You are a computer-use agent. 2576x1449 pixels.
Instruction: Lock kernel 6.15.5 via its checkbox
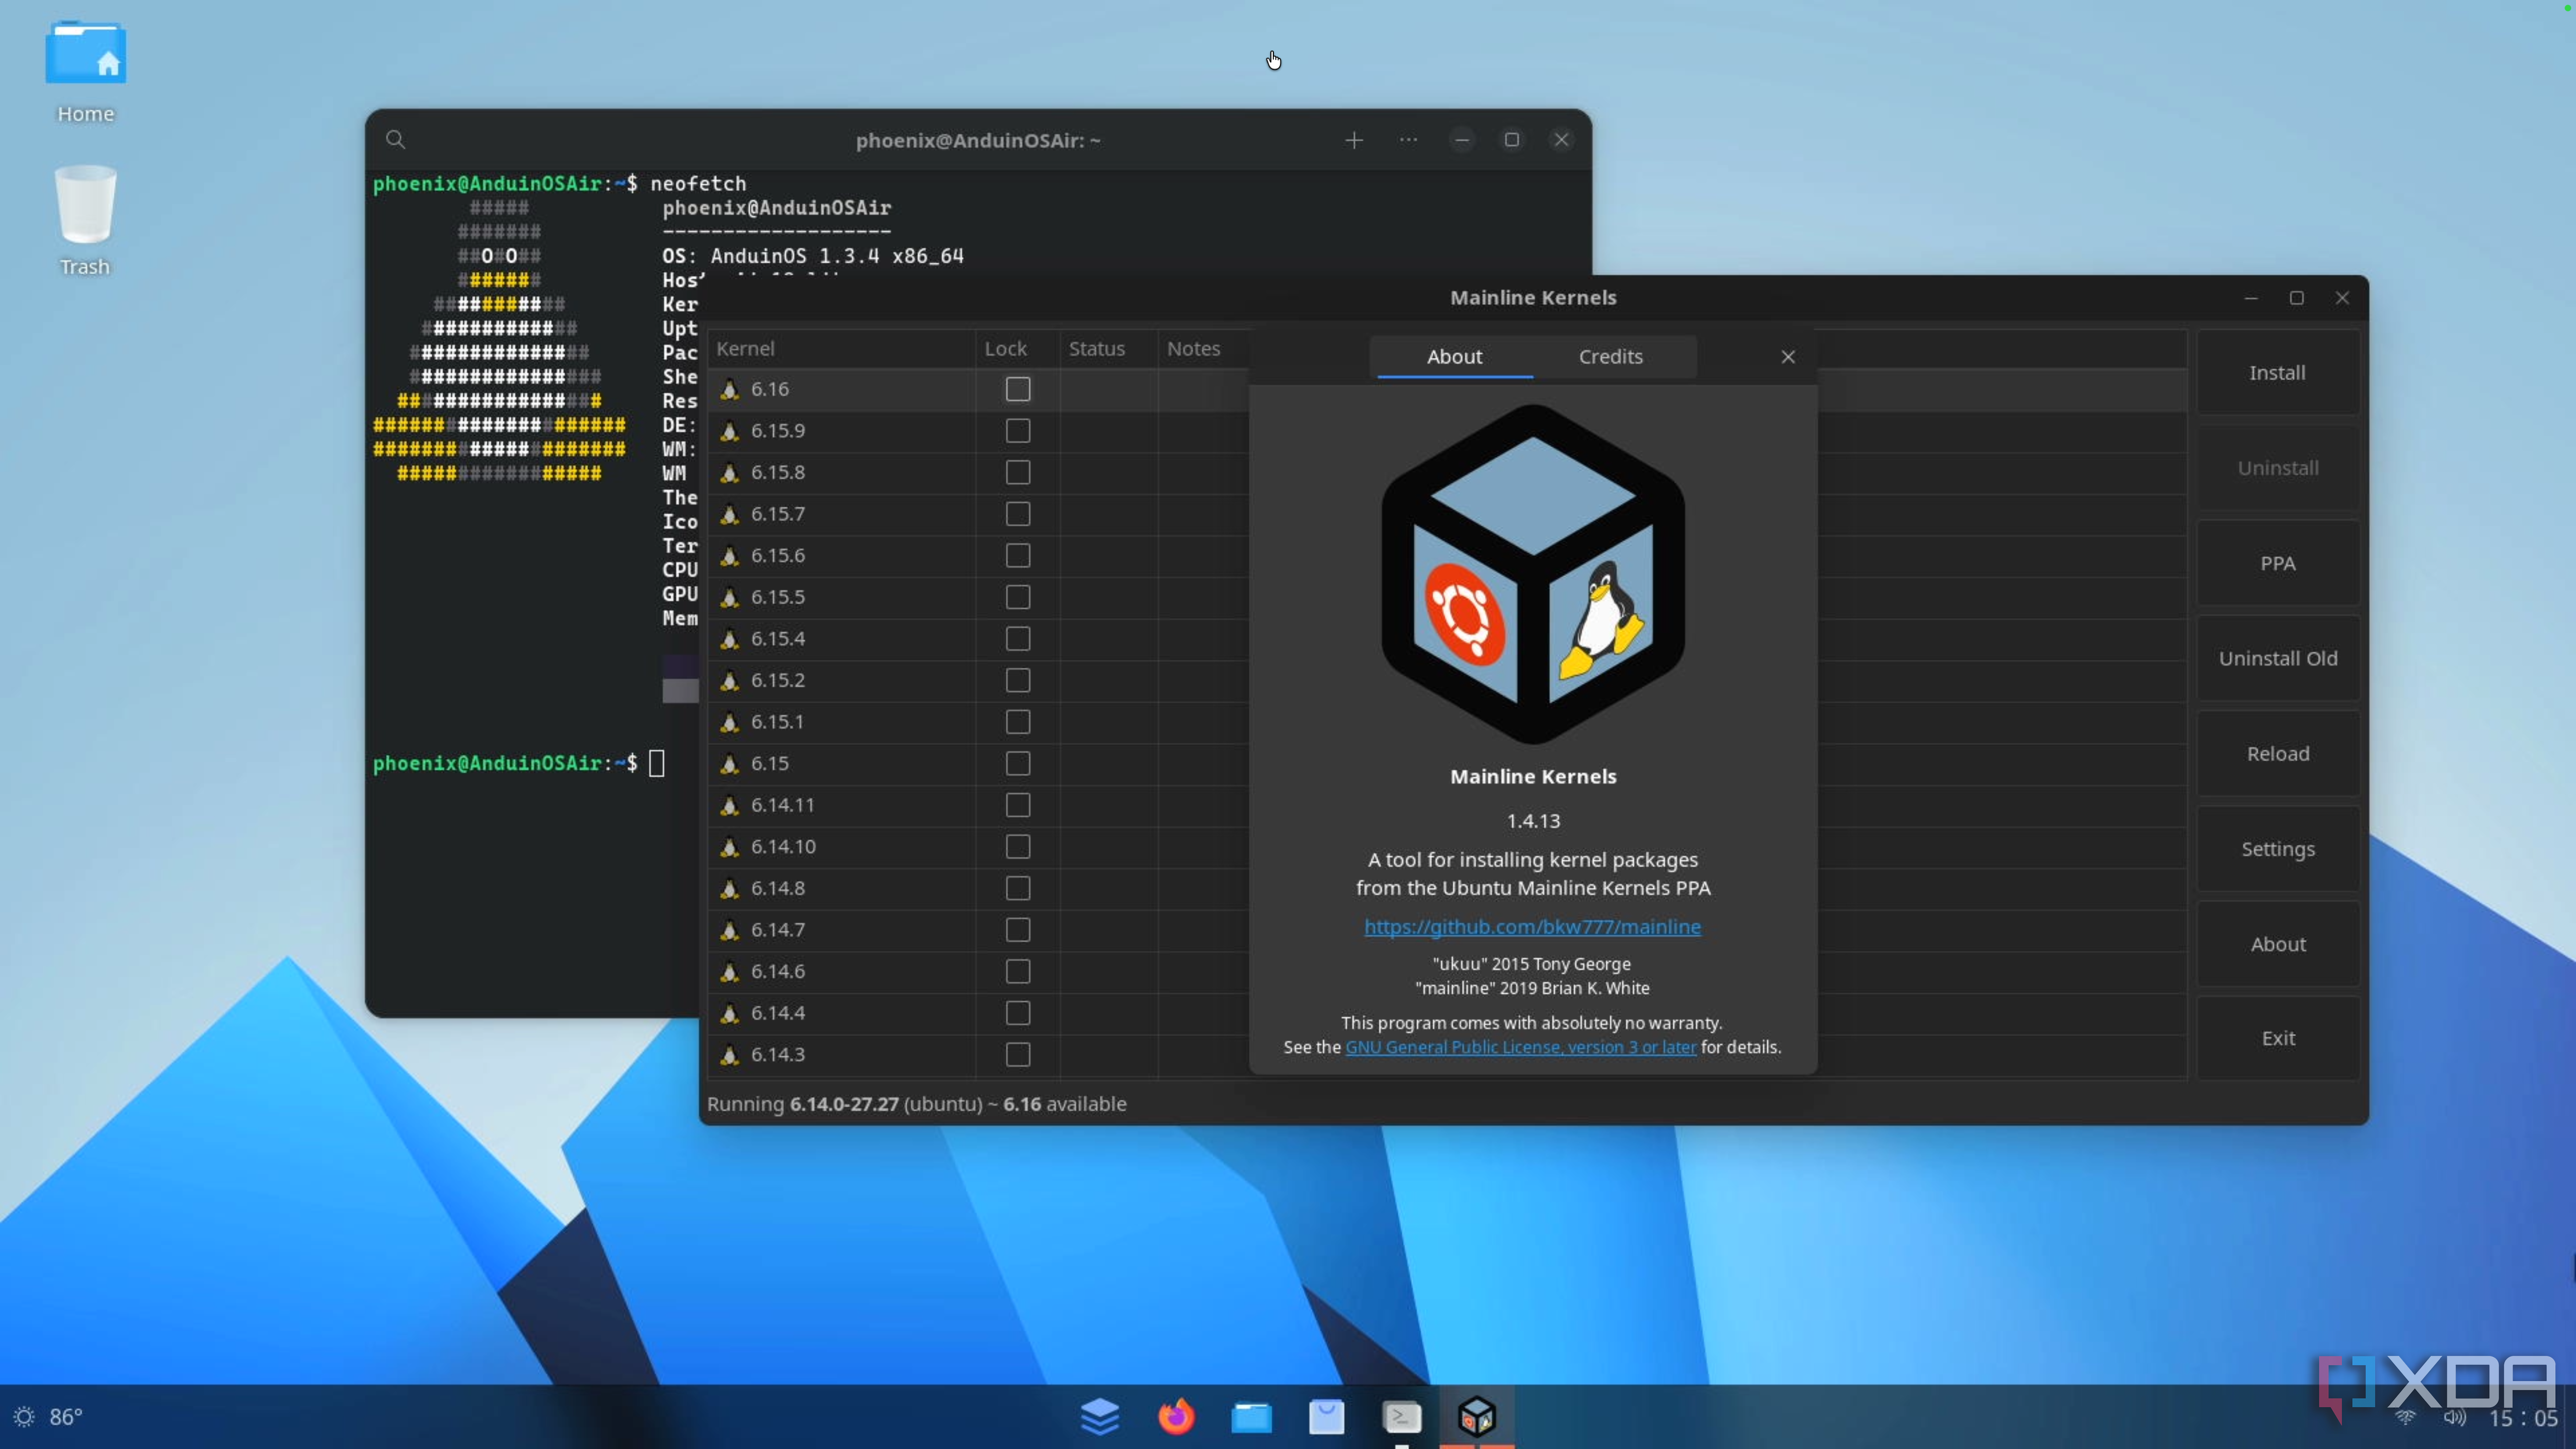click(x=1017, y=597)
